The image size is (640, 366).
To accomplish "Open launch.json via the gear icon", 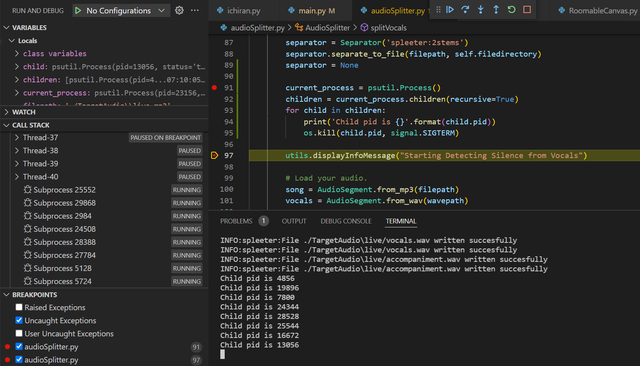I will pyautogui.click(x=179, y=11).
